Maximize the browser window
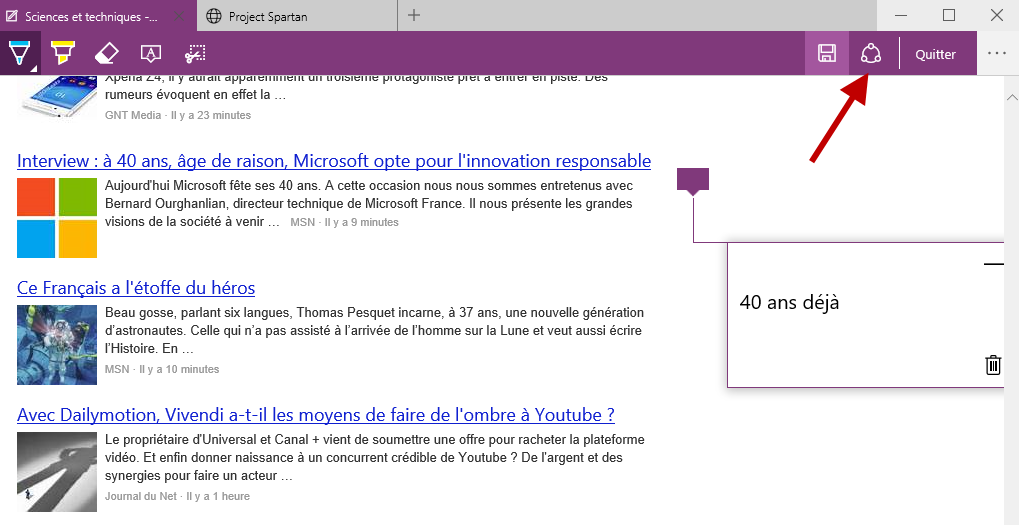Image resolution: width=1019 pixels, height=525 pixels. [x=949, y=15]
